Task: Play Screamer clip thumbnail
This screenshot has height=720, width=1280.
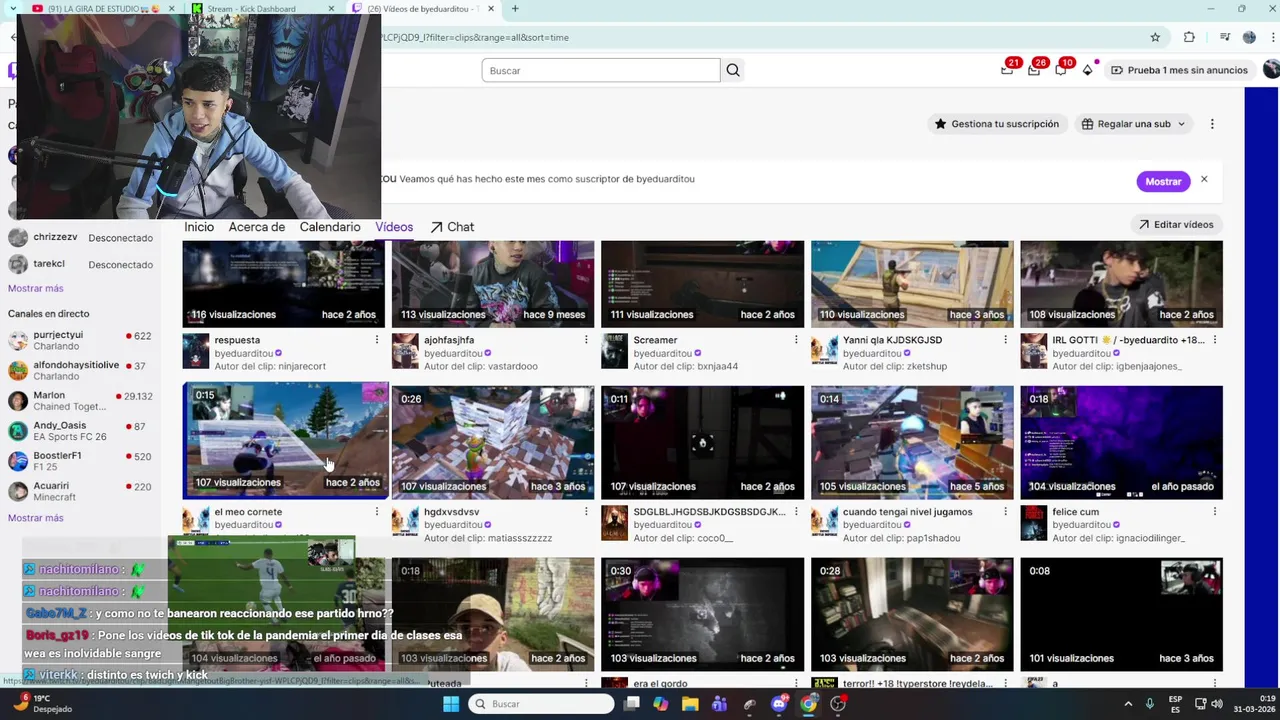Action: pyautogui.click(x=702, y=284)
